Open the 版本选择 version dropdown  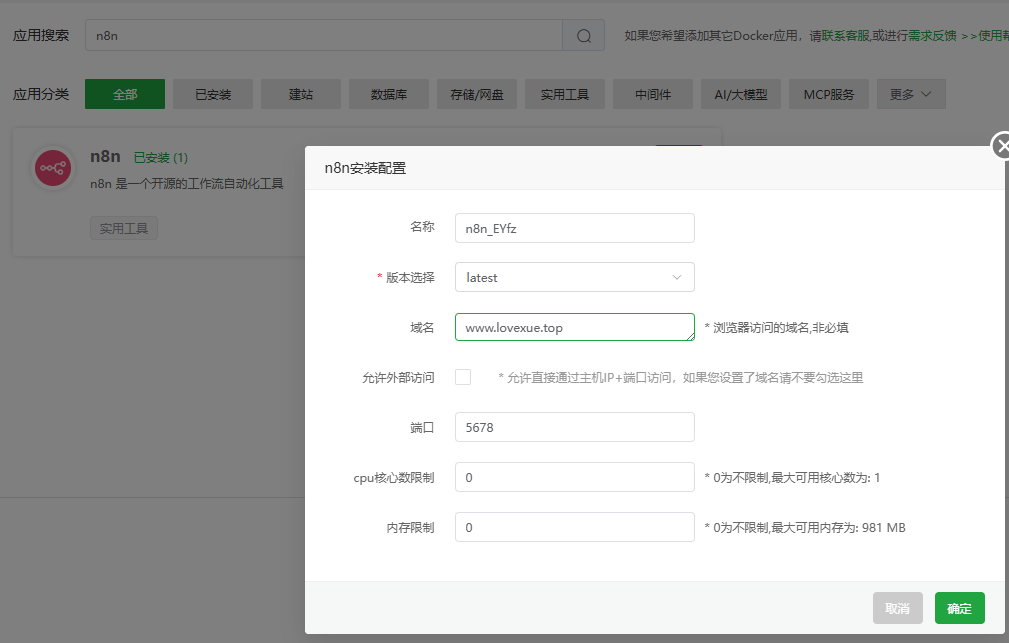(x=574, y=277)
